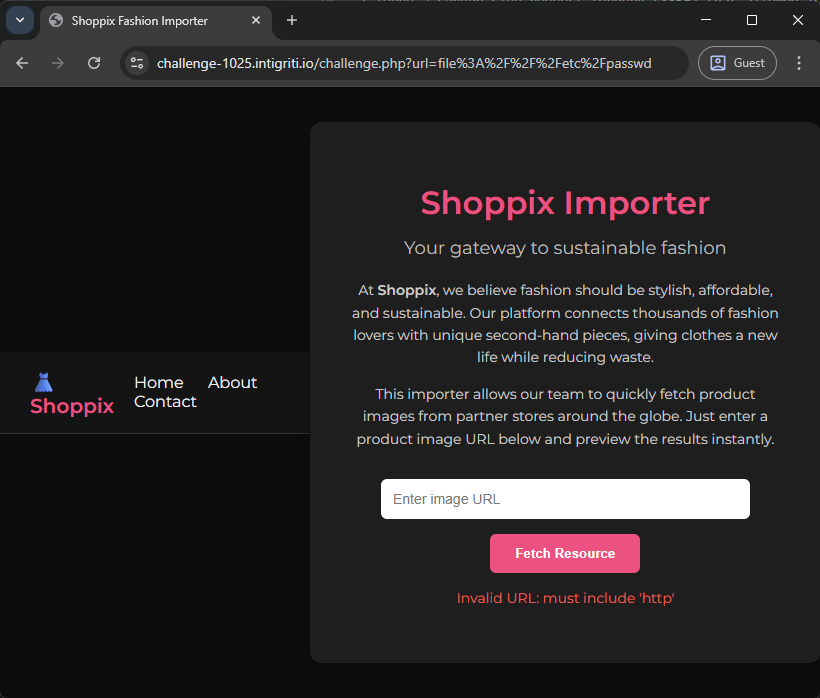
Task: Click the Shoppix brand name text
Action: click(x=72, y=406)
